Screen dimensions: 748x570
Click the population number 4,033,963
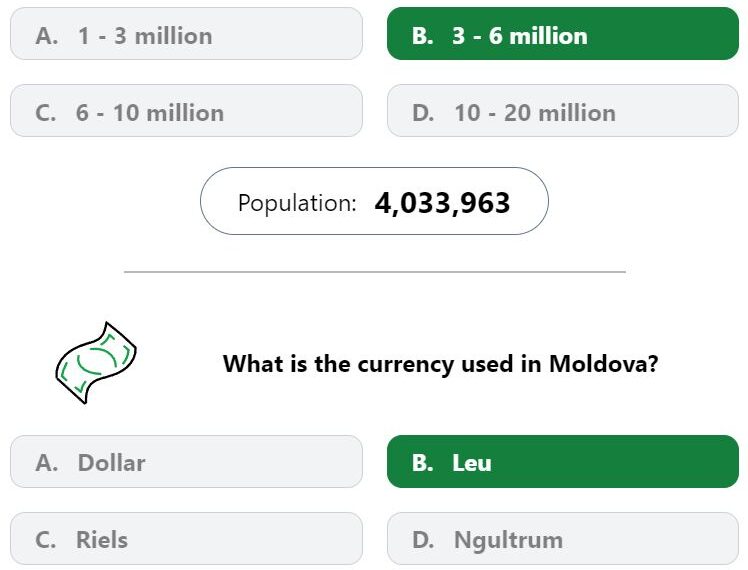(x=442, y=203)
